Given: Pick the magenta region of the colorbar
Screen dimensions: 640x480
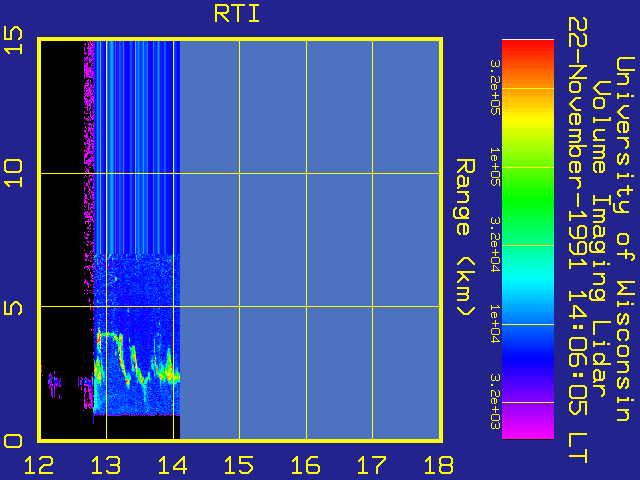Looking at the screenshot, I should [x=528, y=429].
